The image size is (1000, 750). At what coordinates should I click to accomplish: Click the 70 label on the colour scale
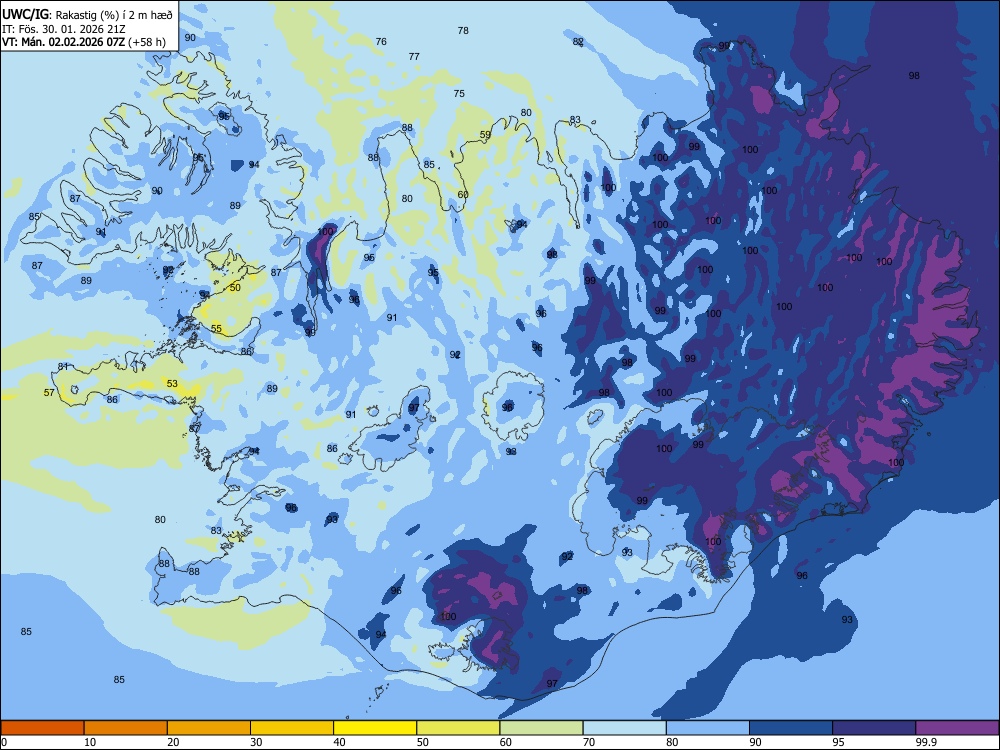[589, 742]
